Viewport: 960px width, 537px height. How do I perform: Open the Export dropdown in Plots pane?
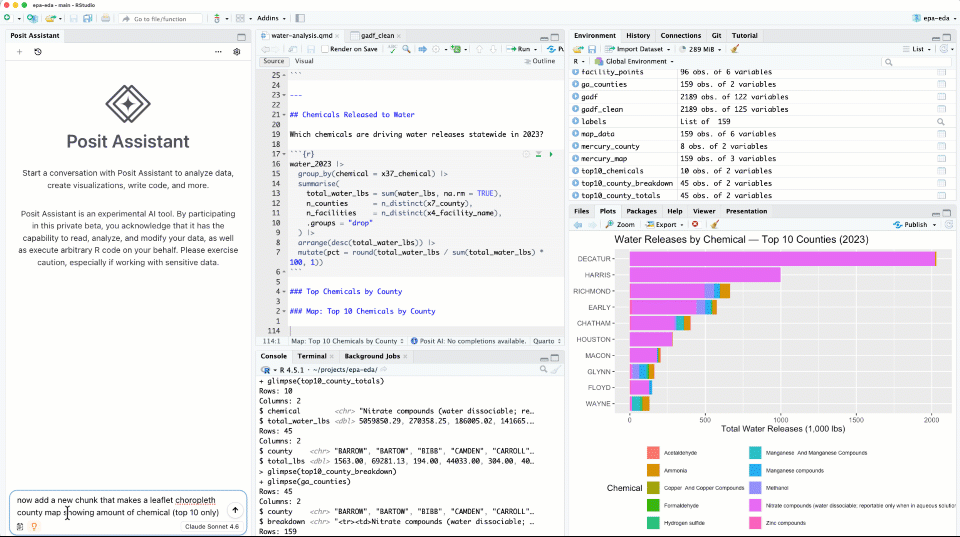click(x=665, y=225)
